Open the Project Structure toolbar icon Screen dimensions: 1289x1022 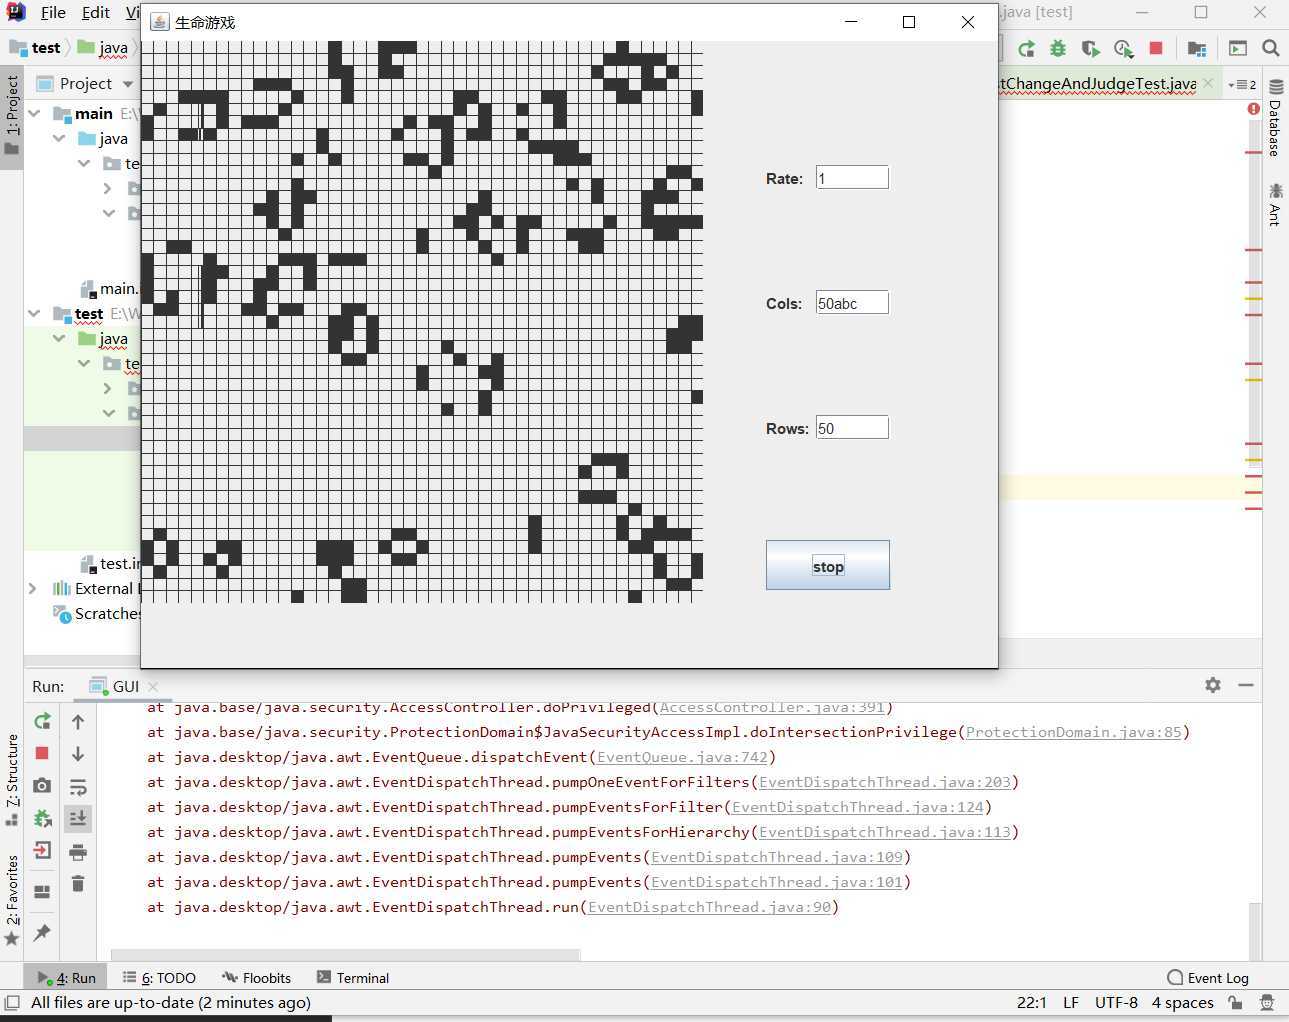pos(1197,48)
